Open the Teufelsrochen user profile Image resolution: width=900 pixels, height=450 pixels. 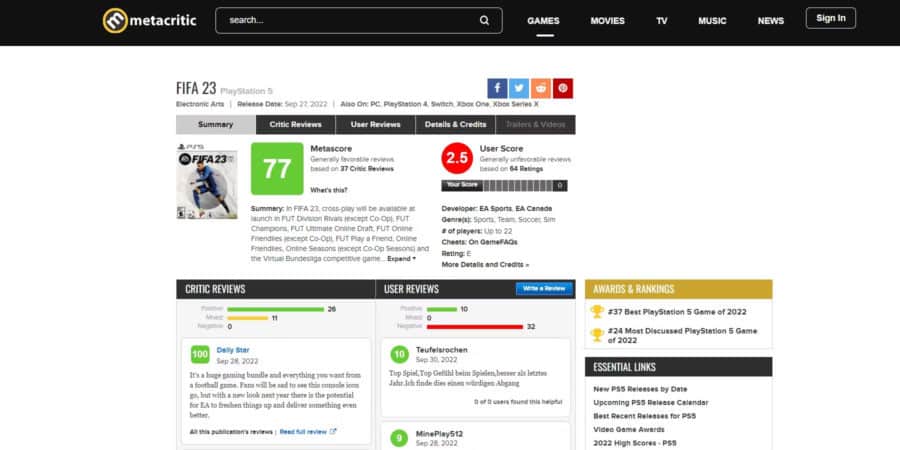pyautogui.click(x=442, y=350)
